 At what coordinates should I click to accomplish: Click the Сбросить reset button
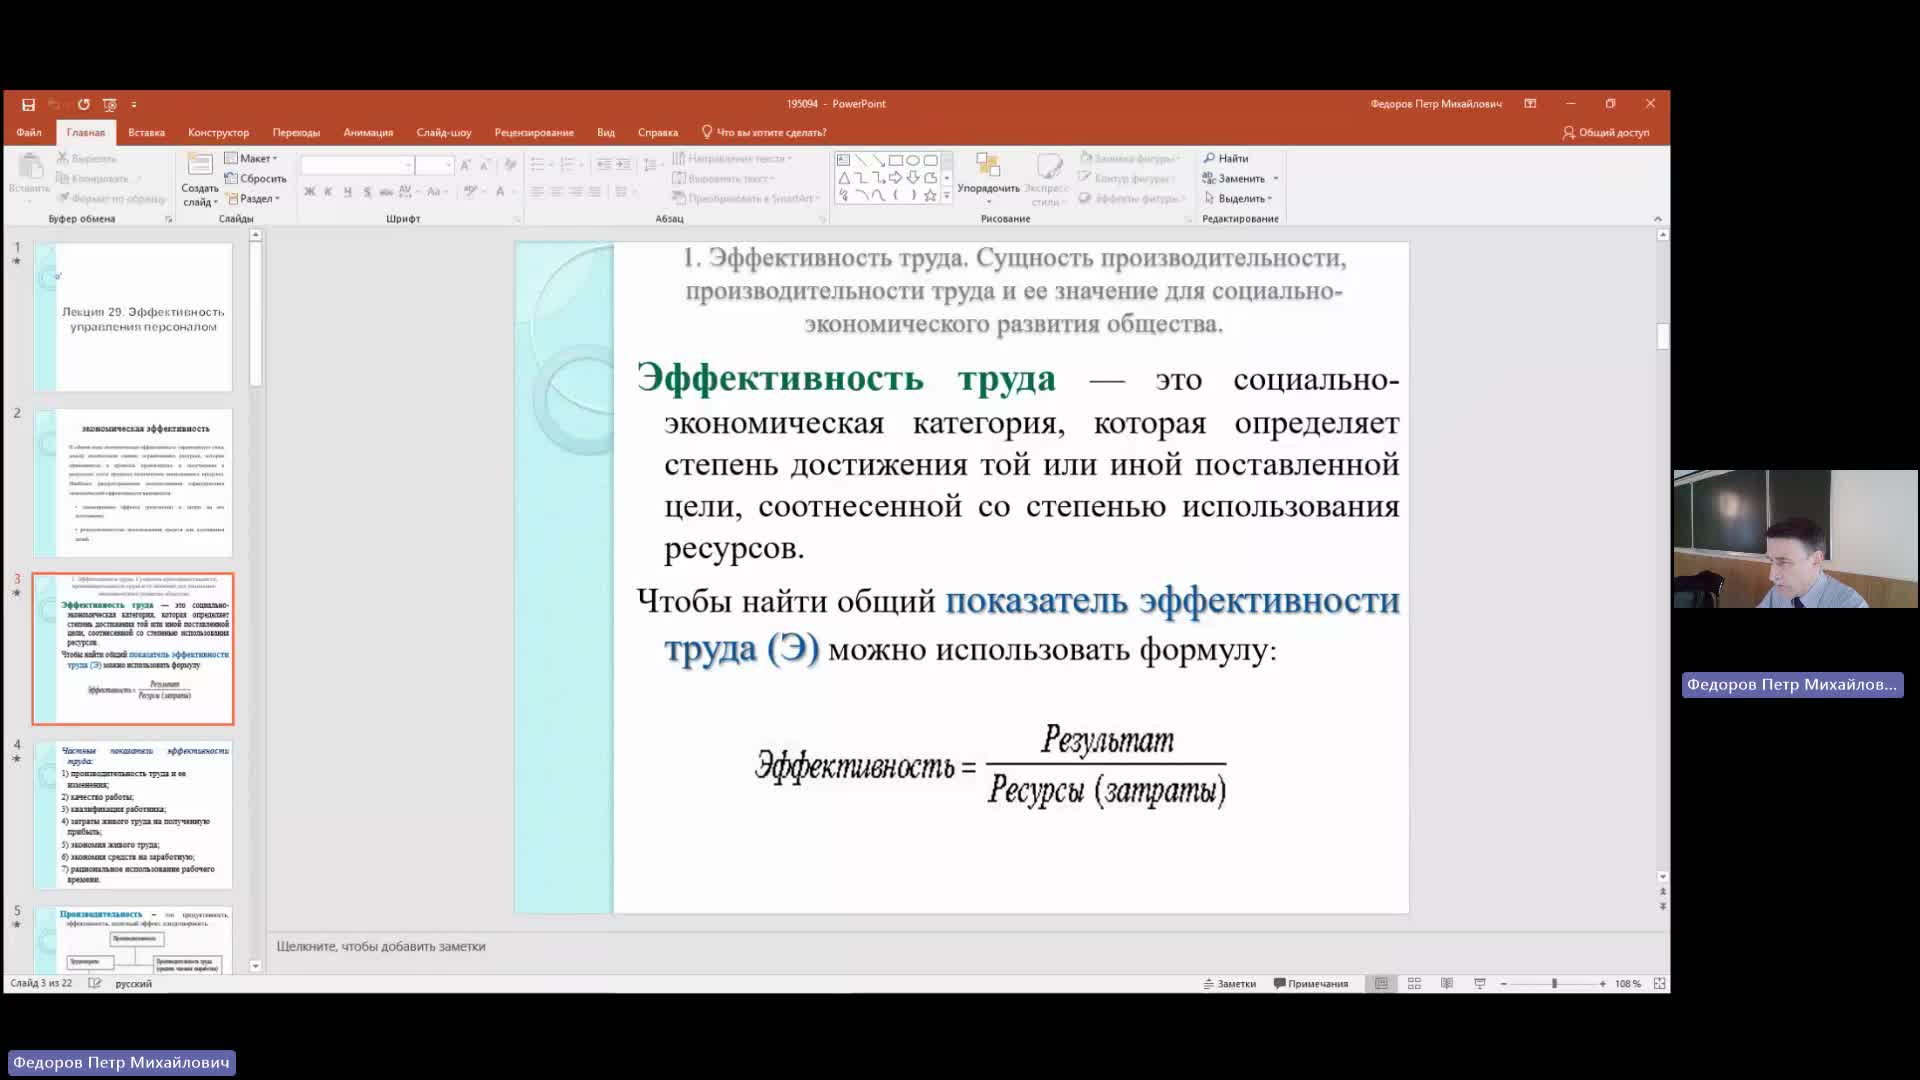coord(256,178)
